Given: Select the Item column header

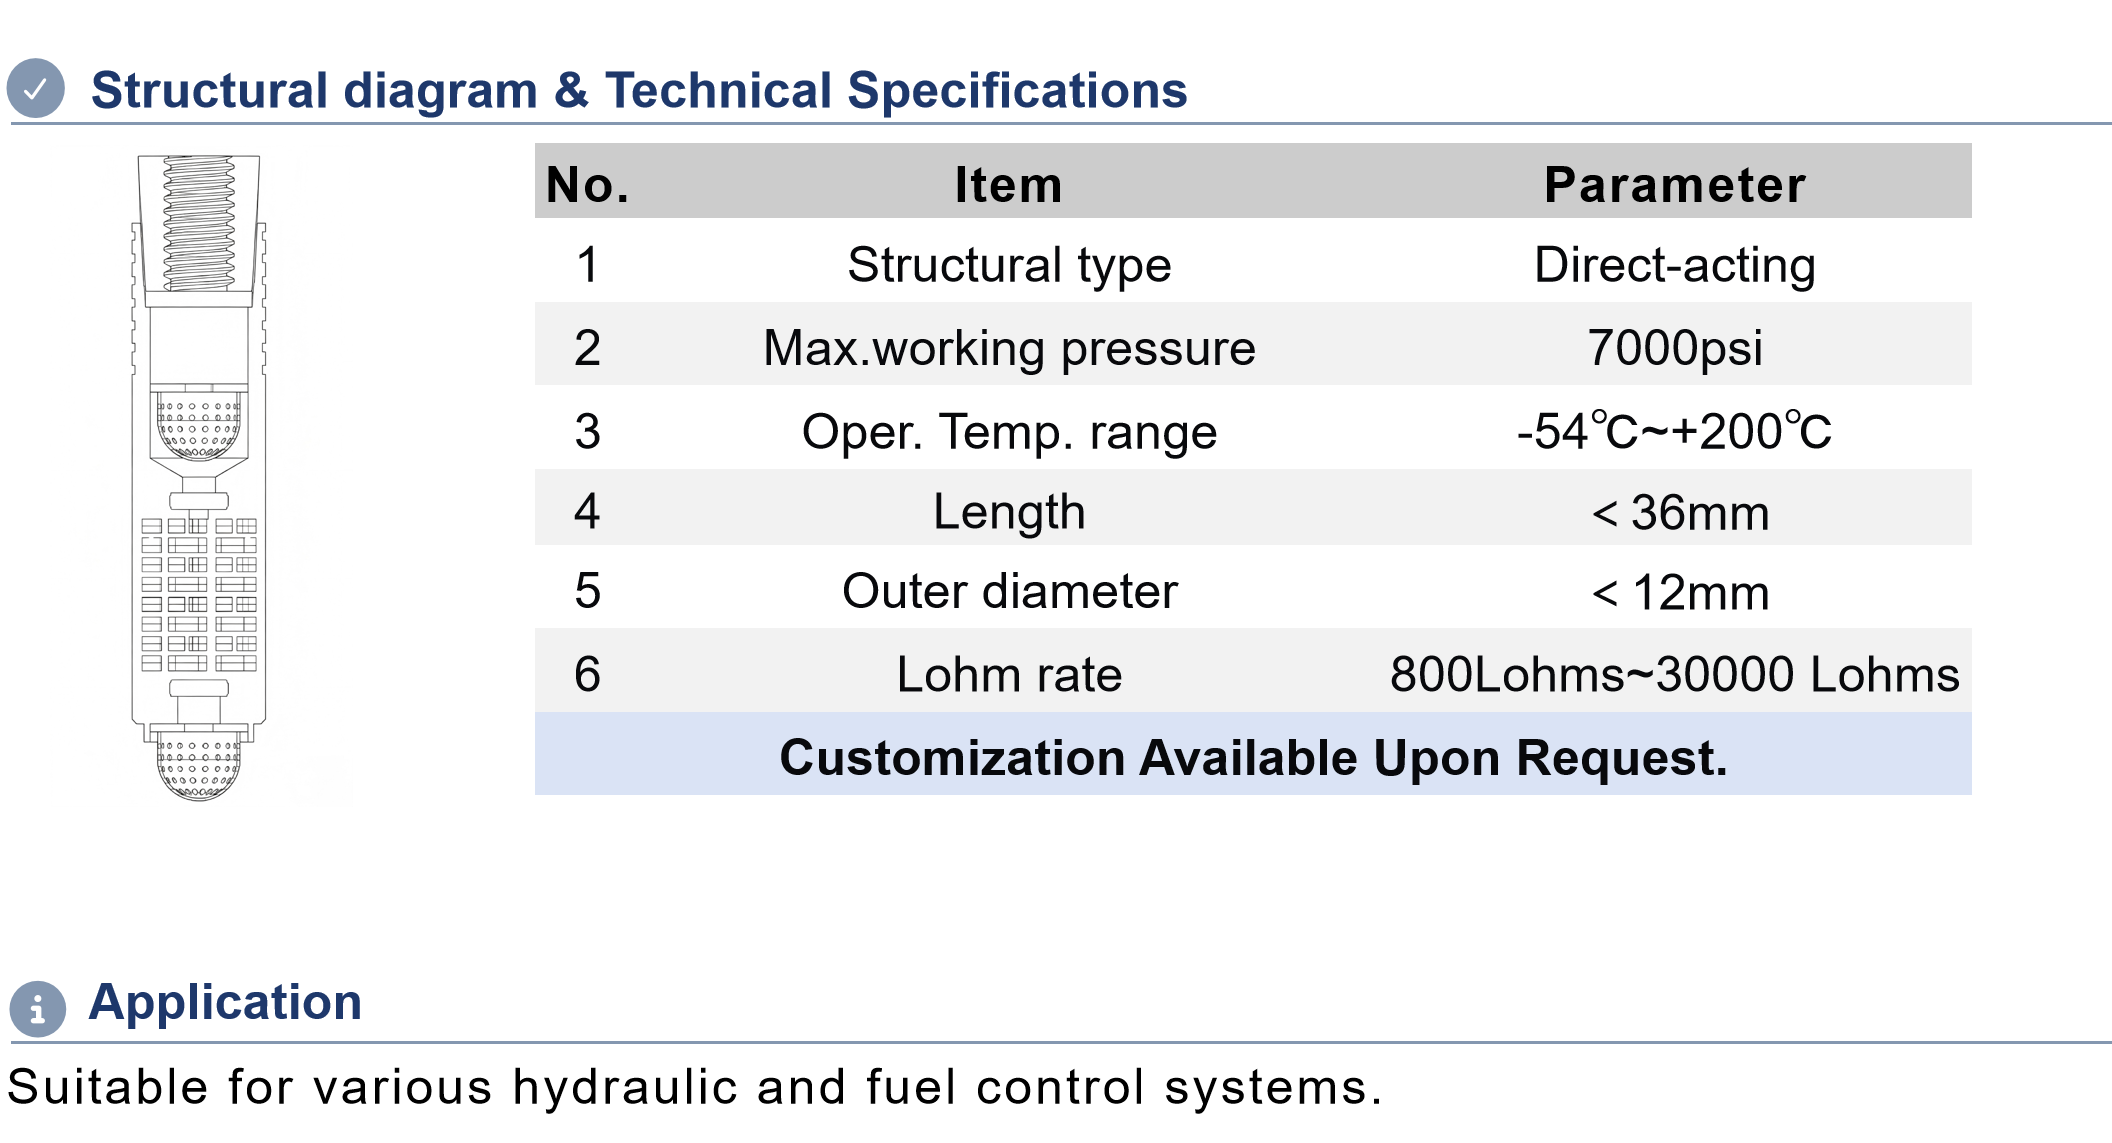Looking at the screenshot, I should [x=1008, y=185].
